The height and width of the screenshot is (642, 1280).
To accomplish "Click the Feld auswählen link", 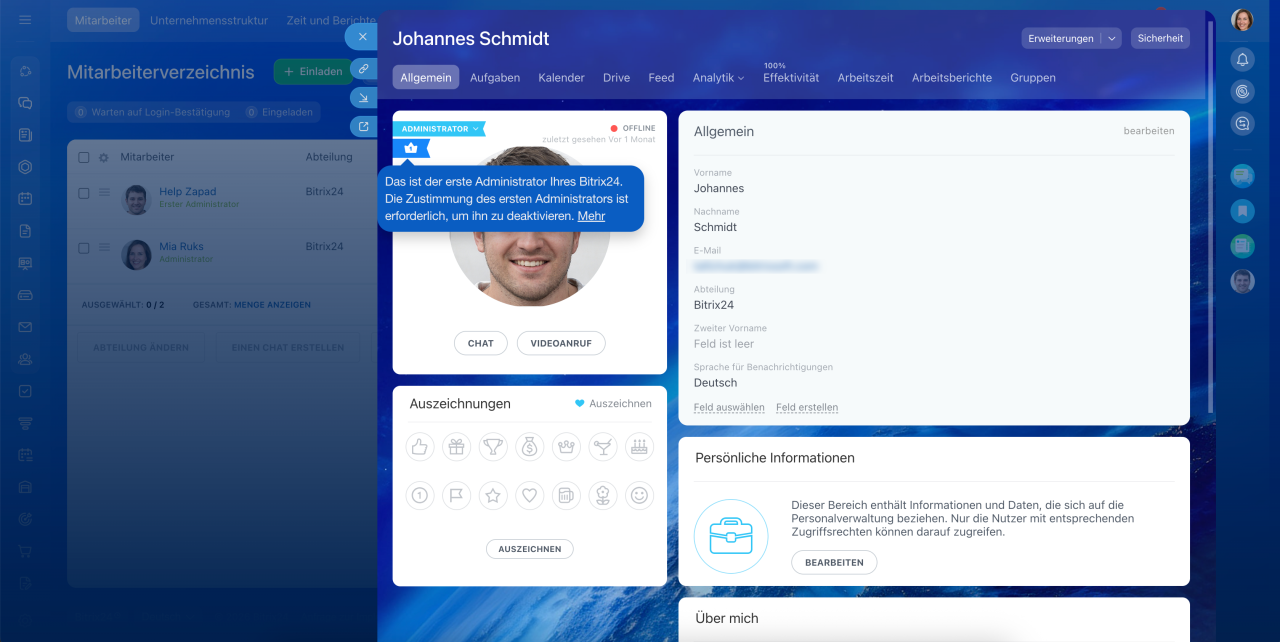I will tap(729, 408).
